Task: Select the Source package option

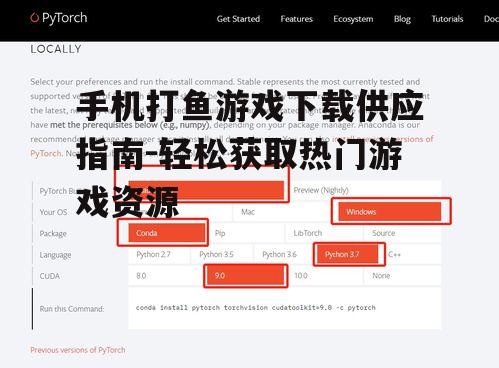Action: coord(402,233)
